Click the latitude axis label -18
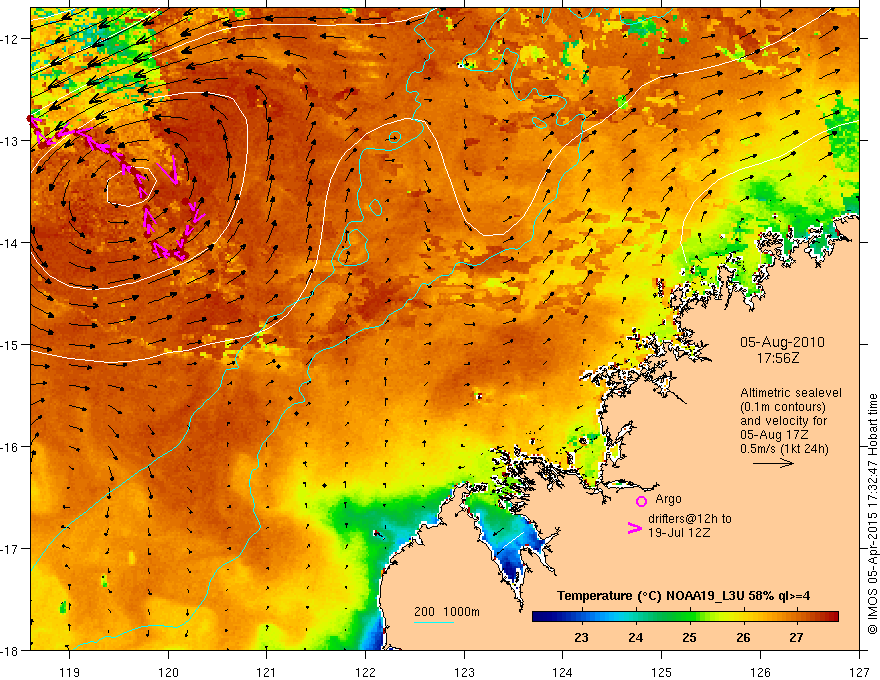Viewport: 880px width, 680px height. pos(10,651)
